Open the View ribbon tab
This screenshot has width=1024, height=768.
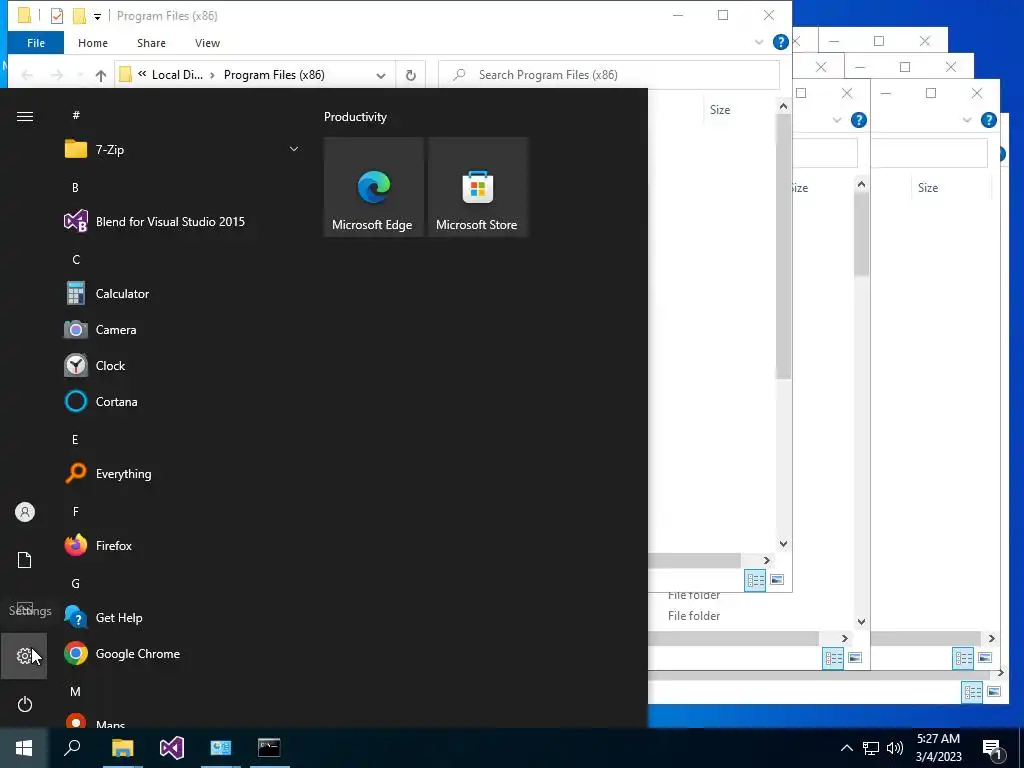click(207, 43)
